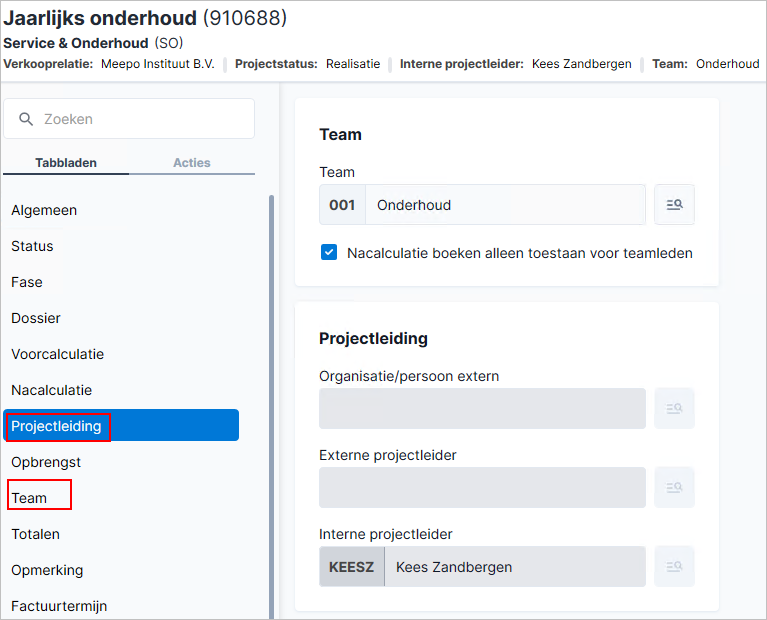Click the Team field lookup icon

tap(674, 205)
